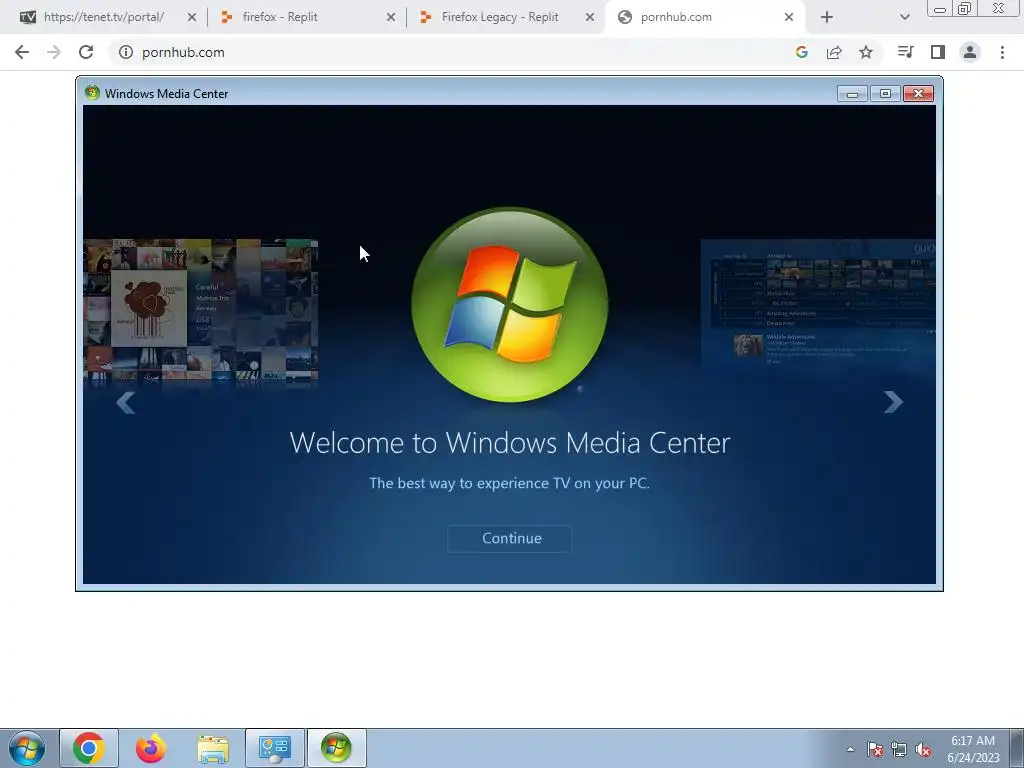Click the Continue button in Media Center
Image resolution: width=1024 pixels, height=768 pixels.
509,539
